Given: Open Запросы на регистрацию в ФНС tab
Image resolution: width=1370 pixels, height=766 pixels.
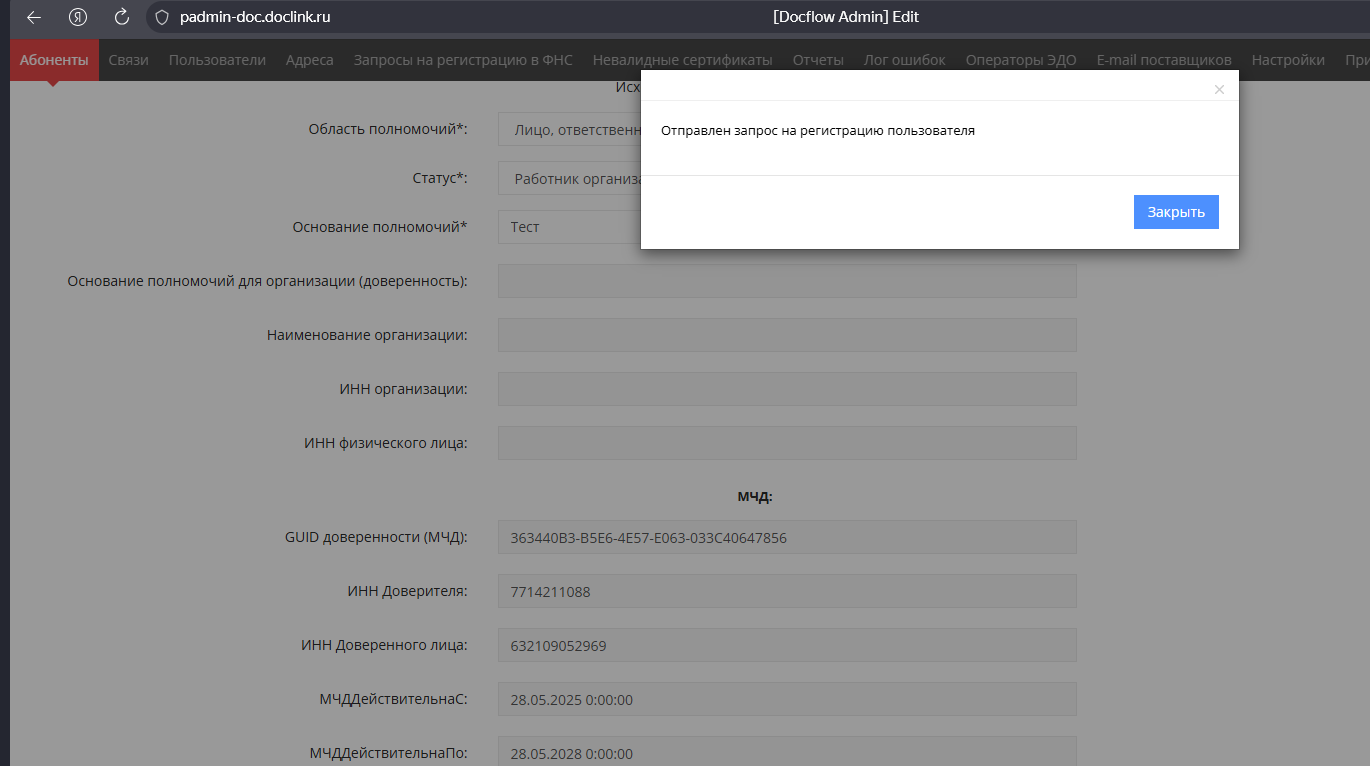Looking at the screenshot, I should coord(463,60).
